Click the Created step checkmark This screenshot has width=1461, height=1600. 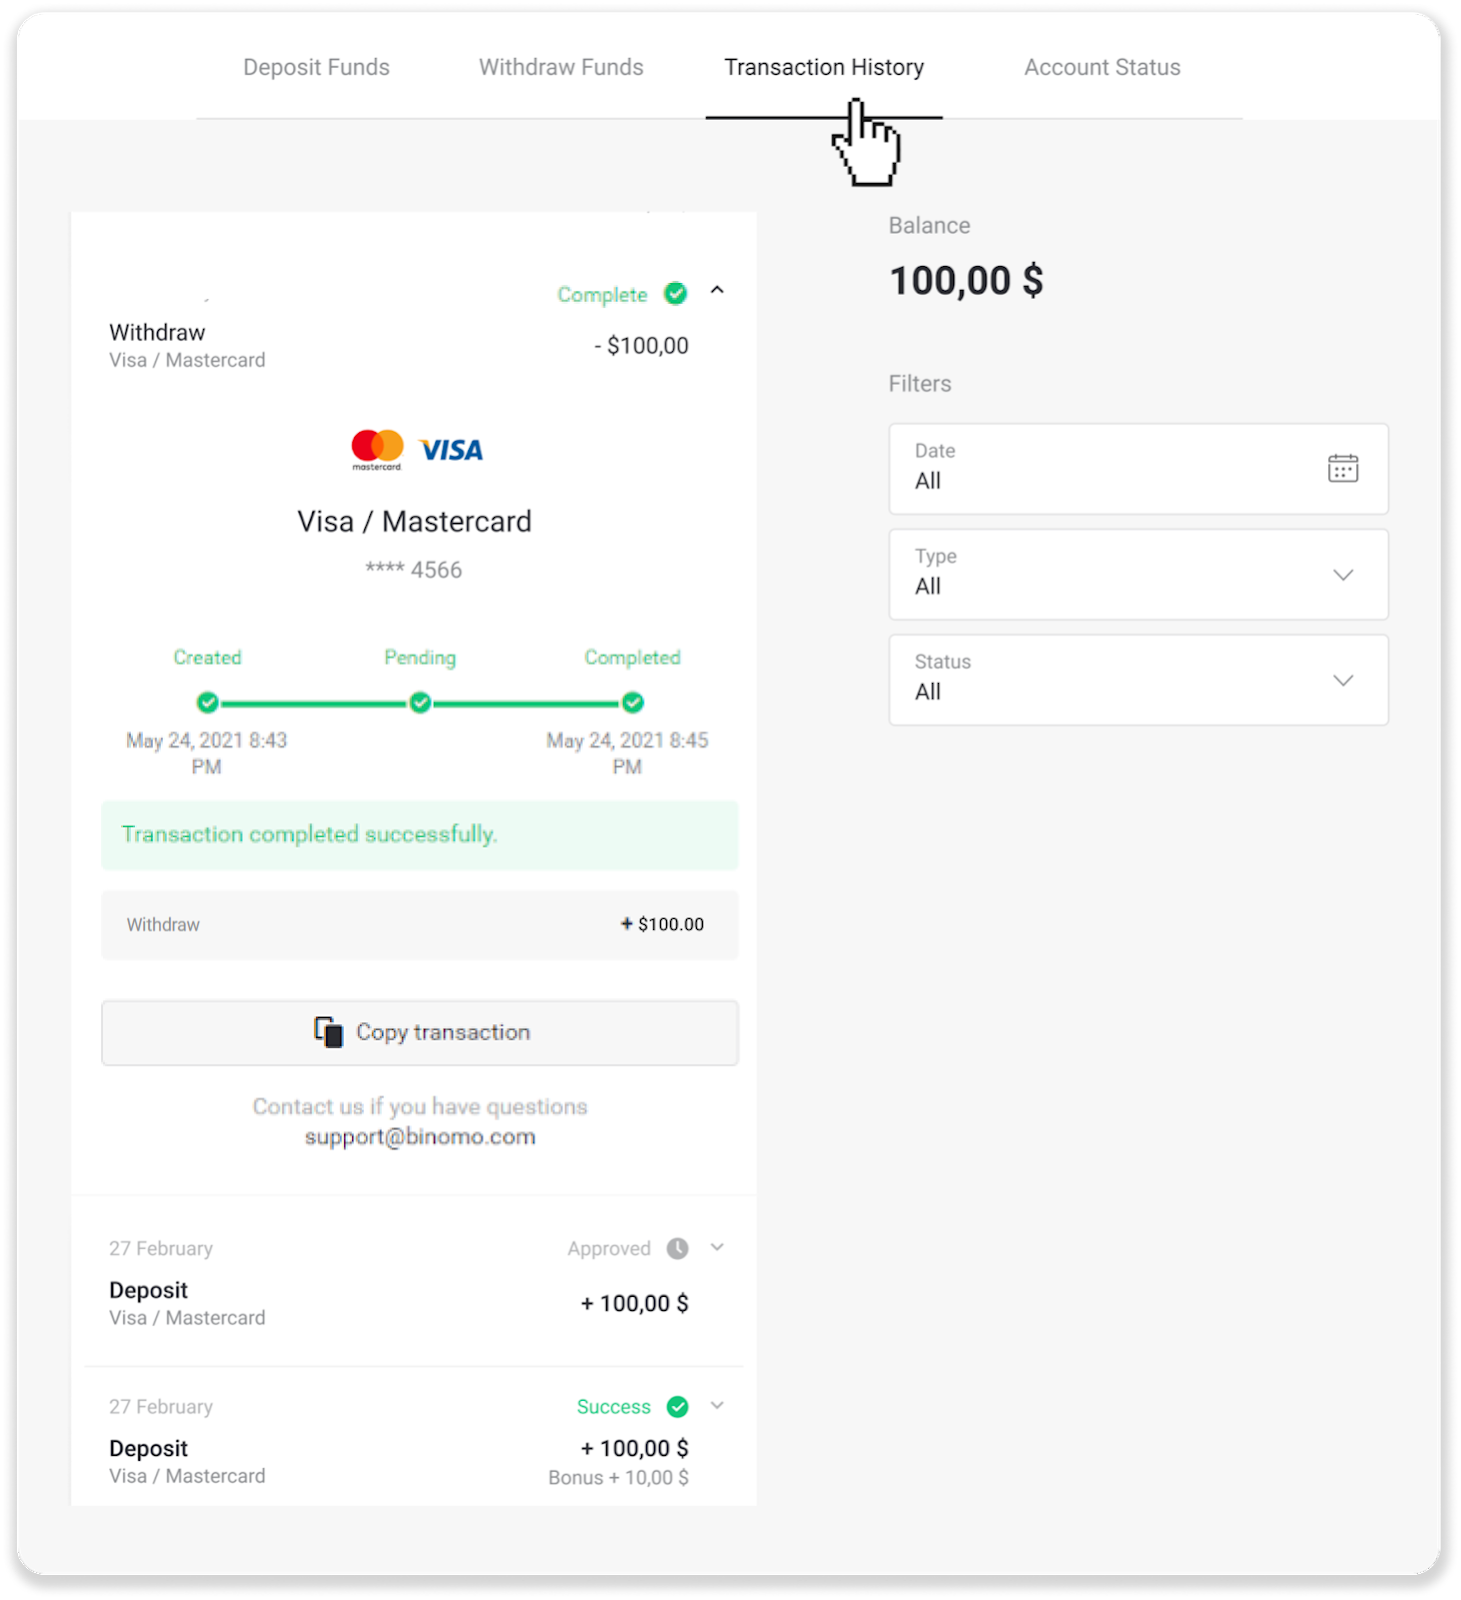208,703
